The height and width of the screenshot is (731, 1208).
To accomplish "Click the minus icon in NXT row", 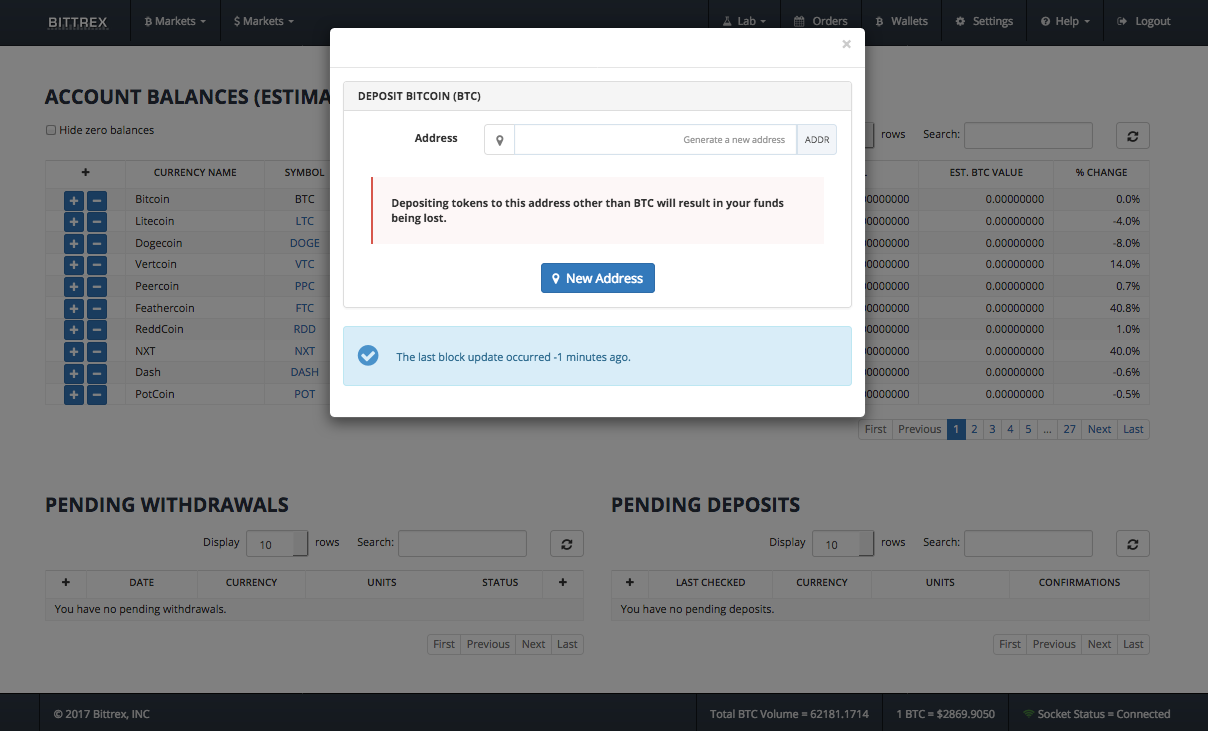I will click(x=97, y=351).
